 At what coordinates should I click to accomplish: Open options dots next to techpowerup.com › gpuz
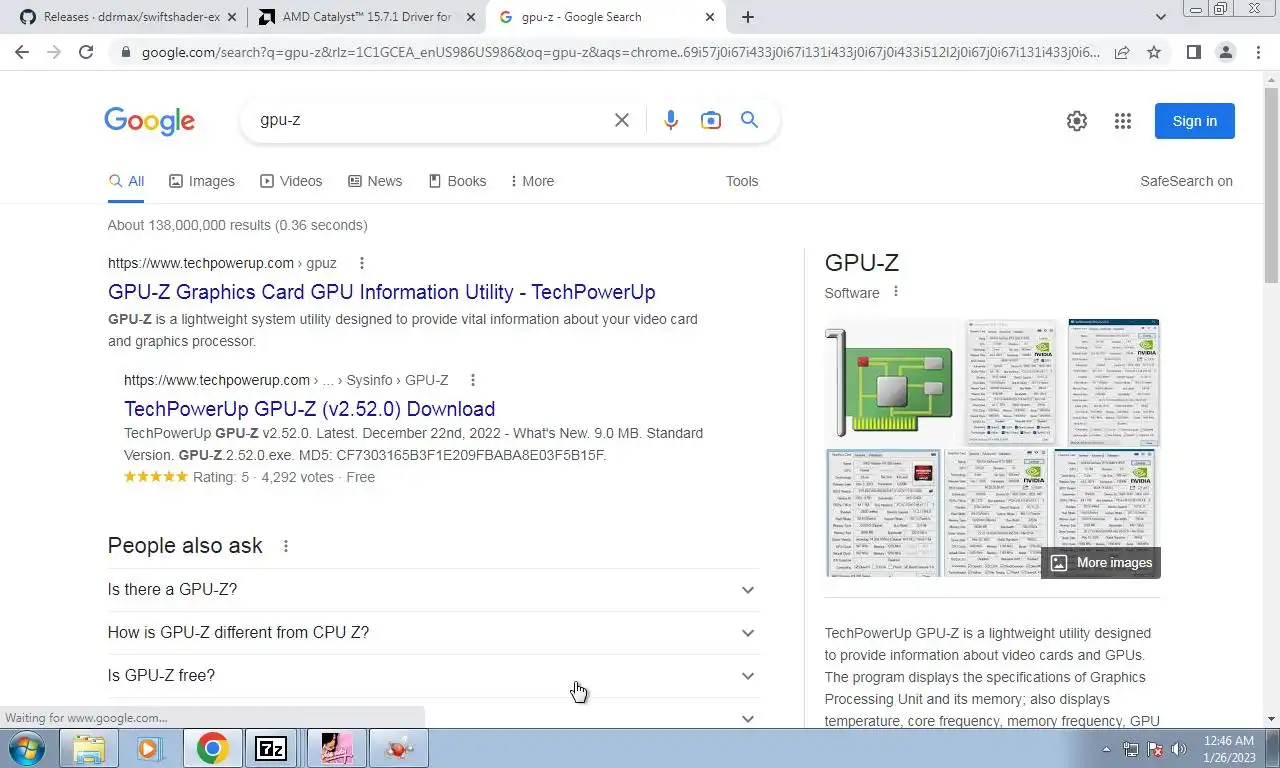(362, 263)
